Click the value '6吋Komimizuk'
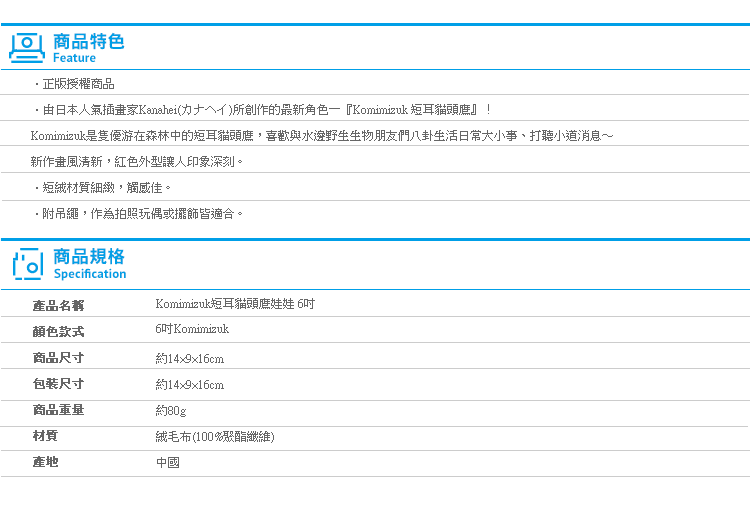The height and width of the screenshot is (528, 750). point(192,329)
